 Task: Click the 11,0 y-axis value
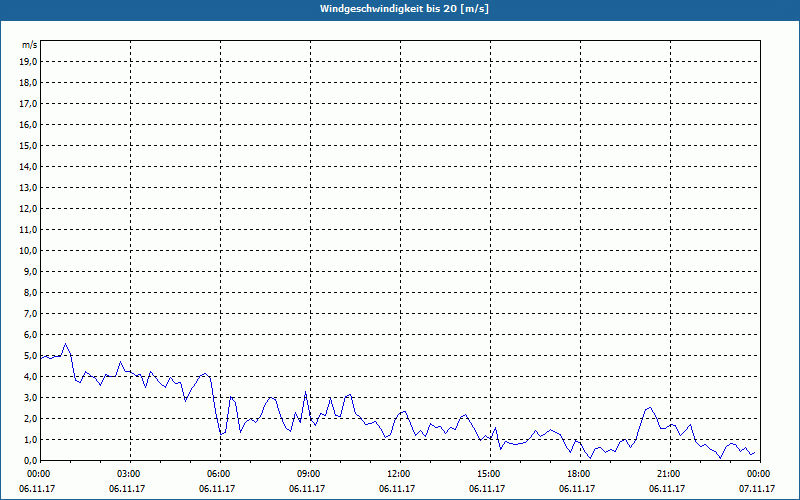(29, 230)
